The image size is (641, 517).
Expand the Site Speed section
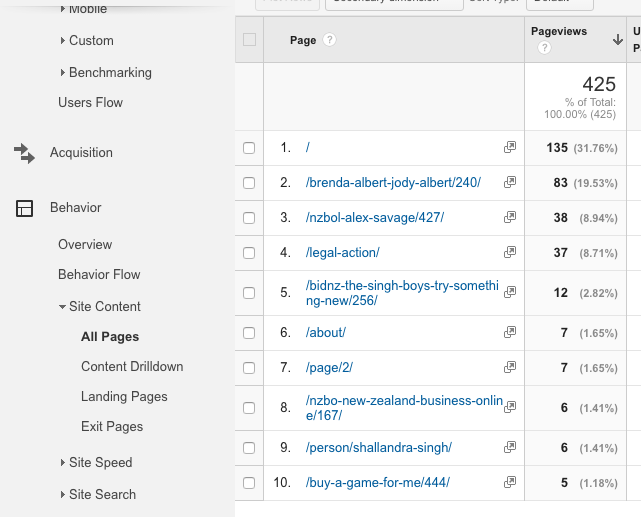[x=100, y=463]
